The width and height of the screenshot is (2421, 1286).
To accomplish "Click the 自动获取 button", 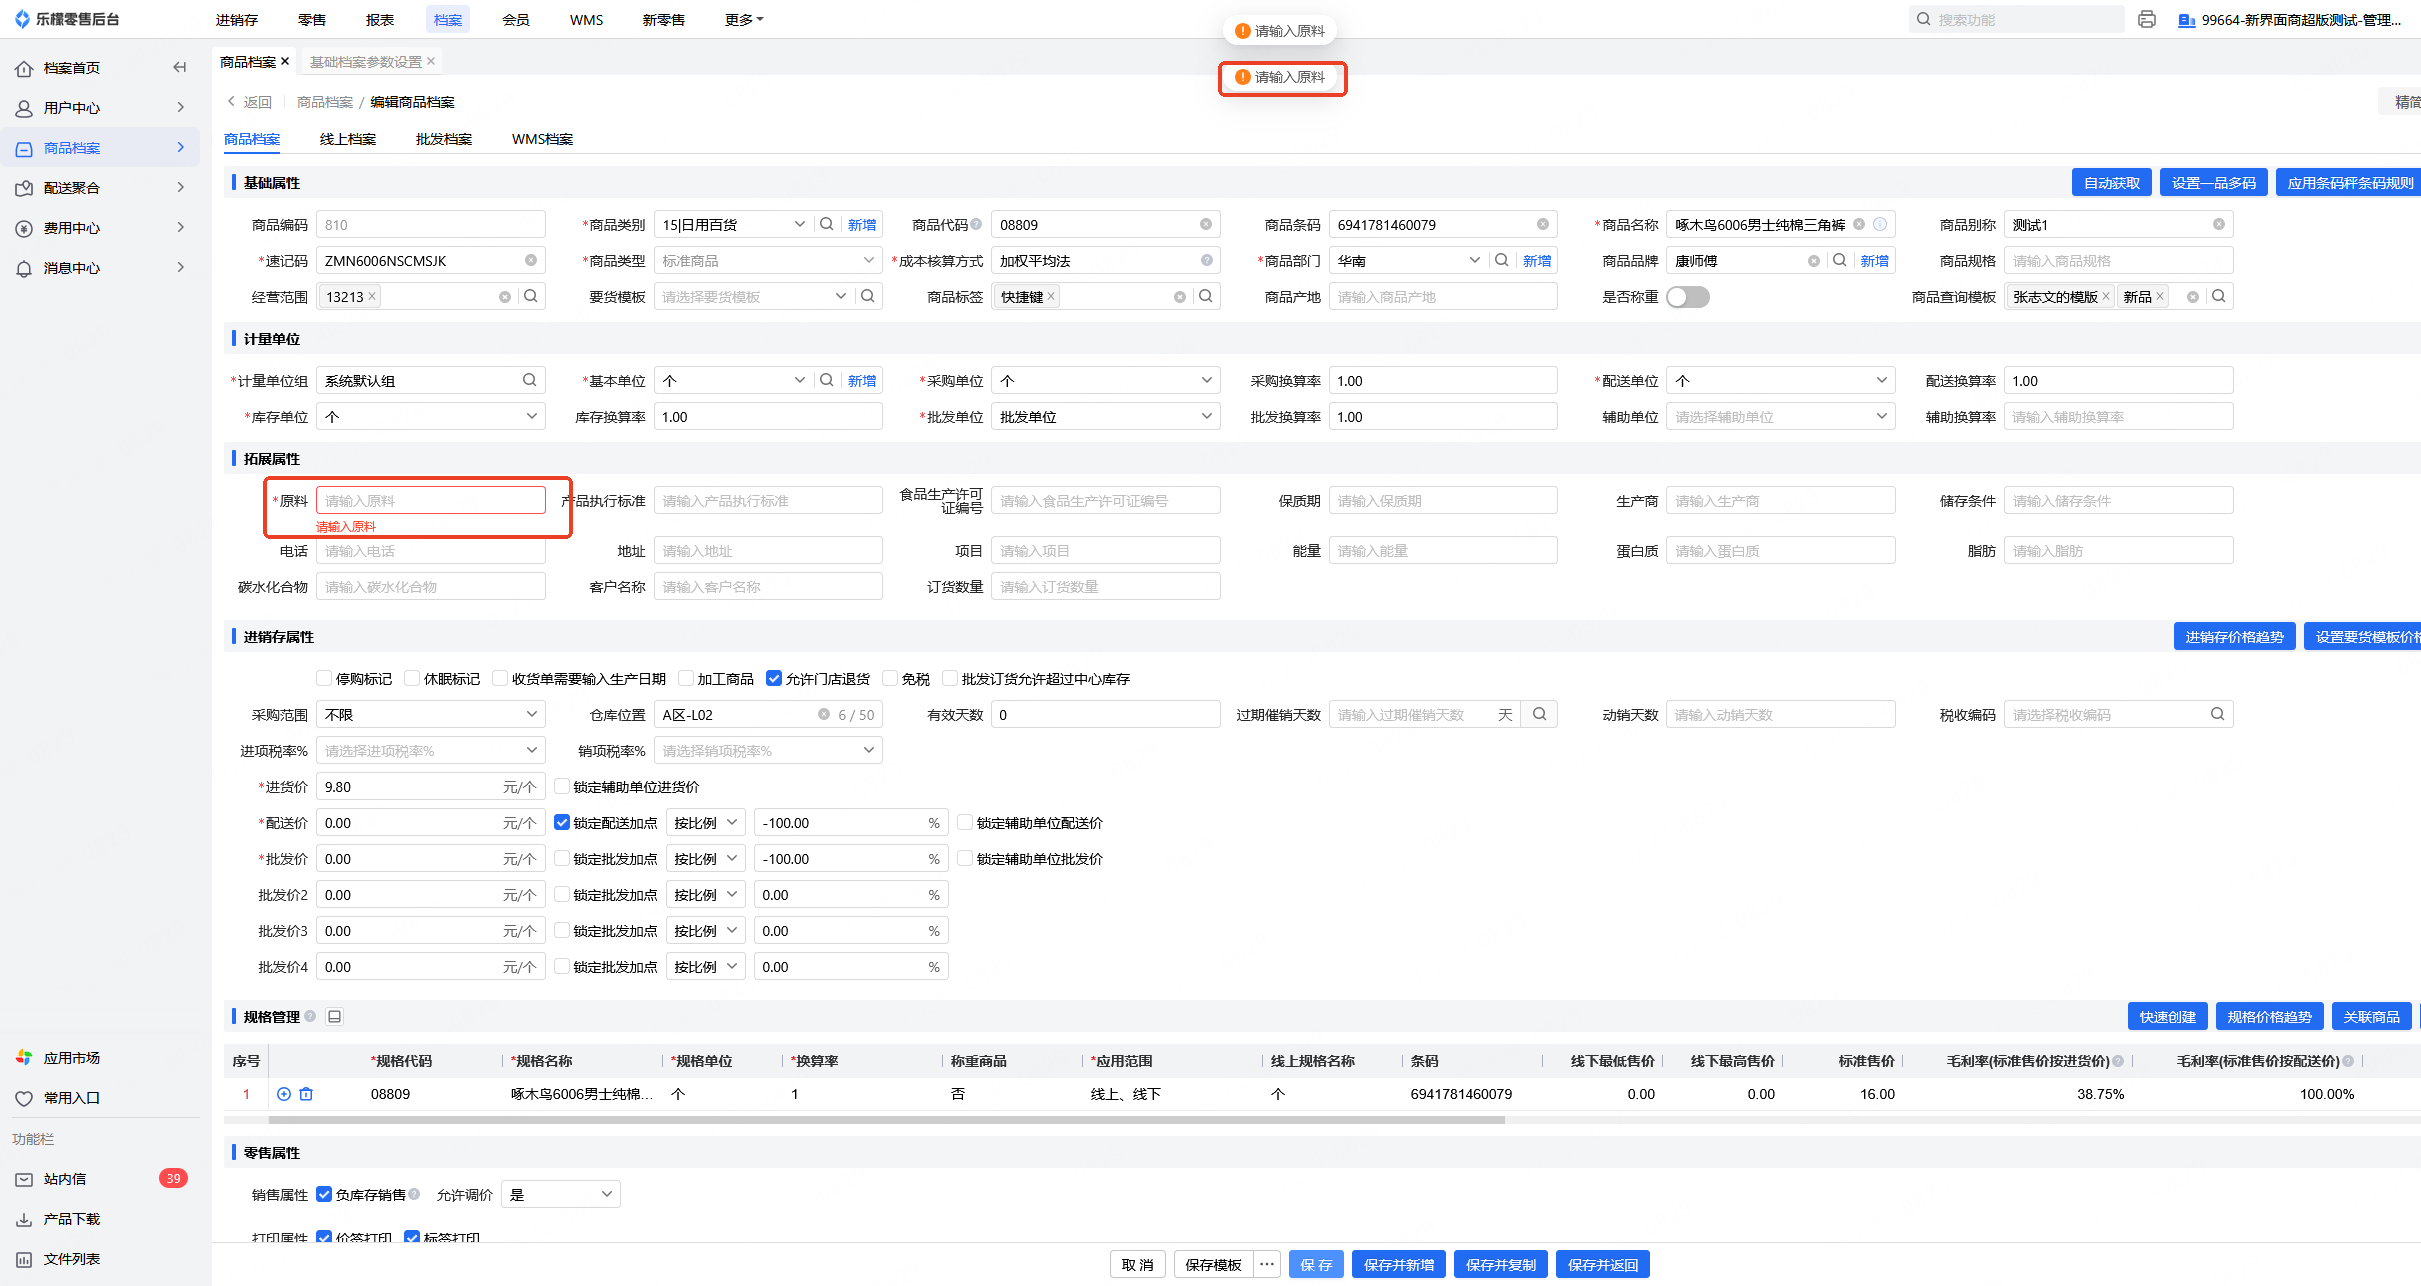I will (x=2111, y=183).
